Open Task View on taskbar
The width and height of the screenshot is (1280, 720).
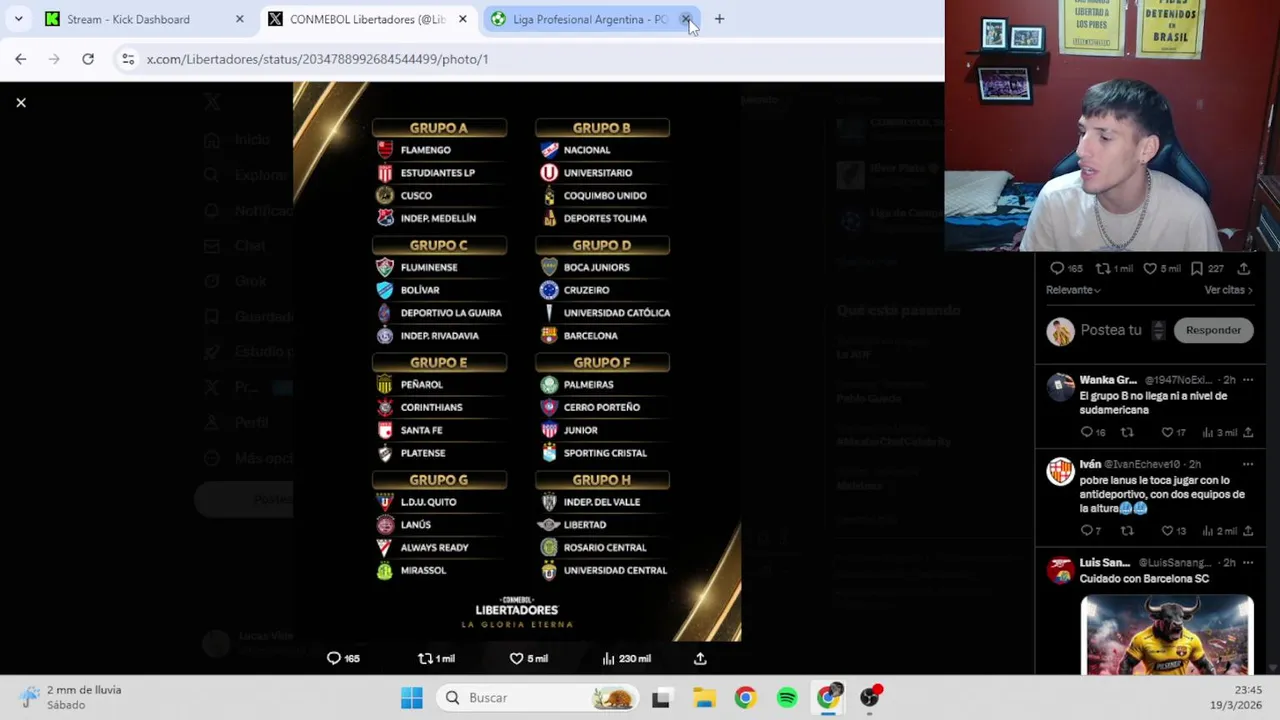point(661,698)
